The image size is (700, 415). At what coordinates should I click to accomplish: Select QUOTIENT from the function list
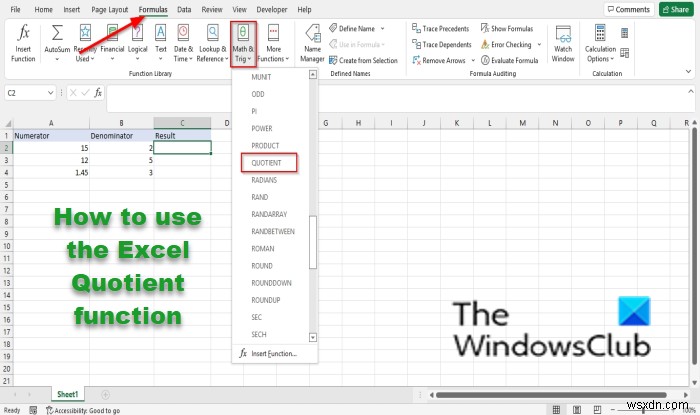click(269, 163)
